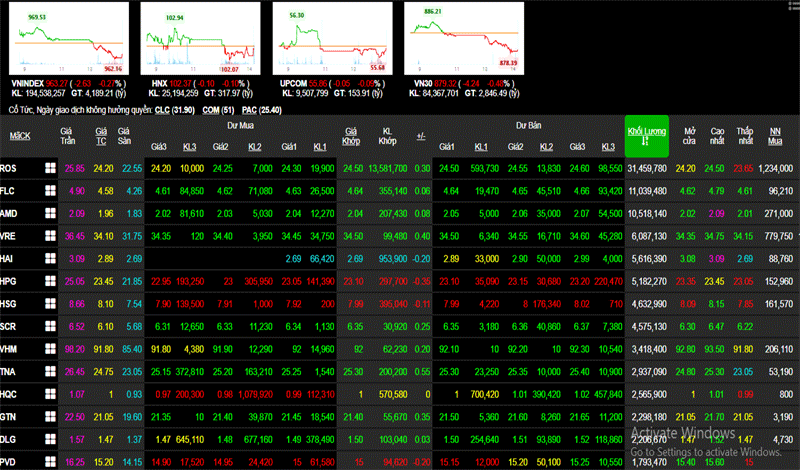Viewport: 800px width, 470px height.
Task: Sort by the green Khối Lượng column
Action: click(646, 136)
